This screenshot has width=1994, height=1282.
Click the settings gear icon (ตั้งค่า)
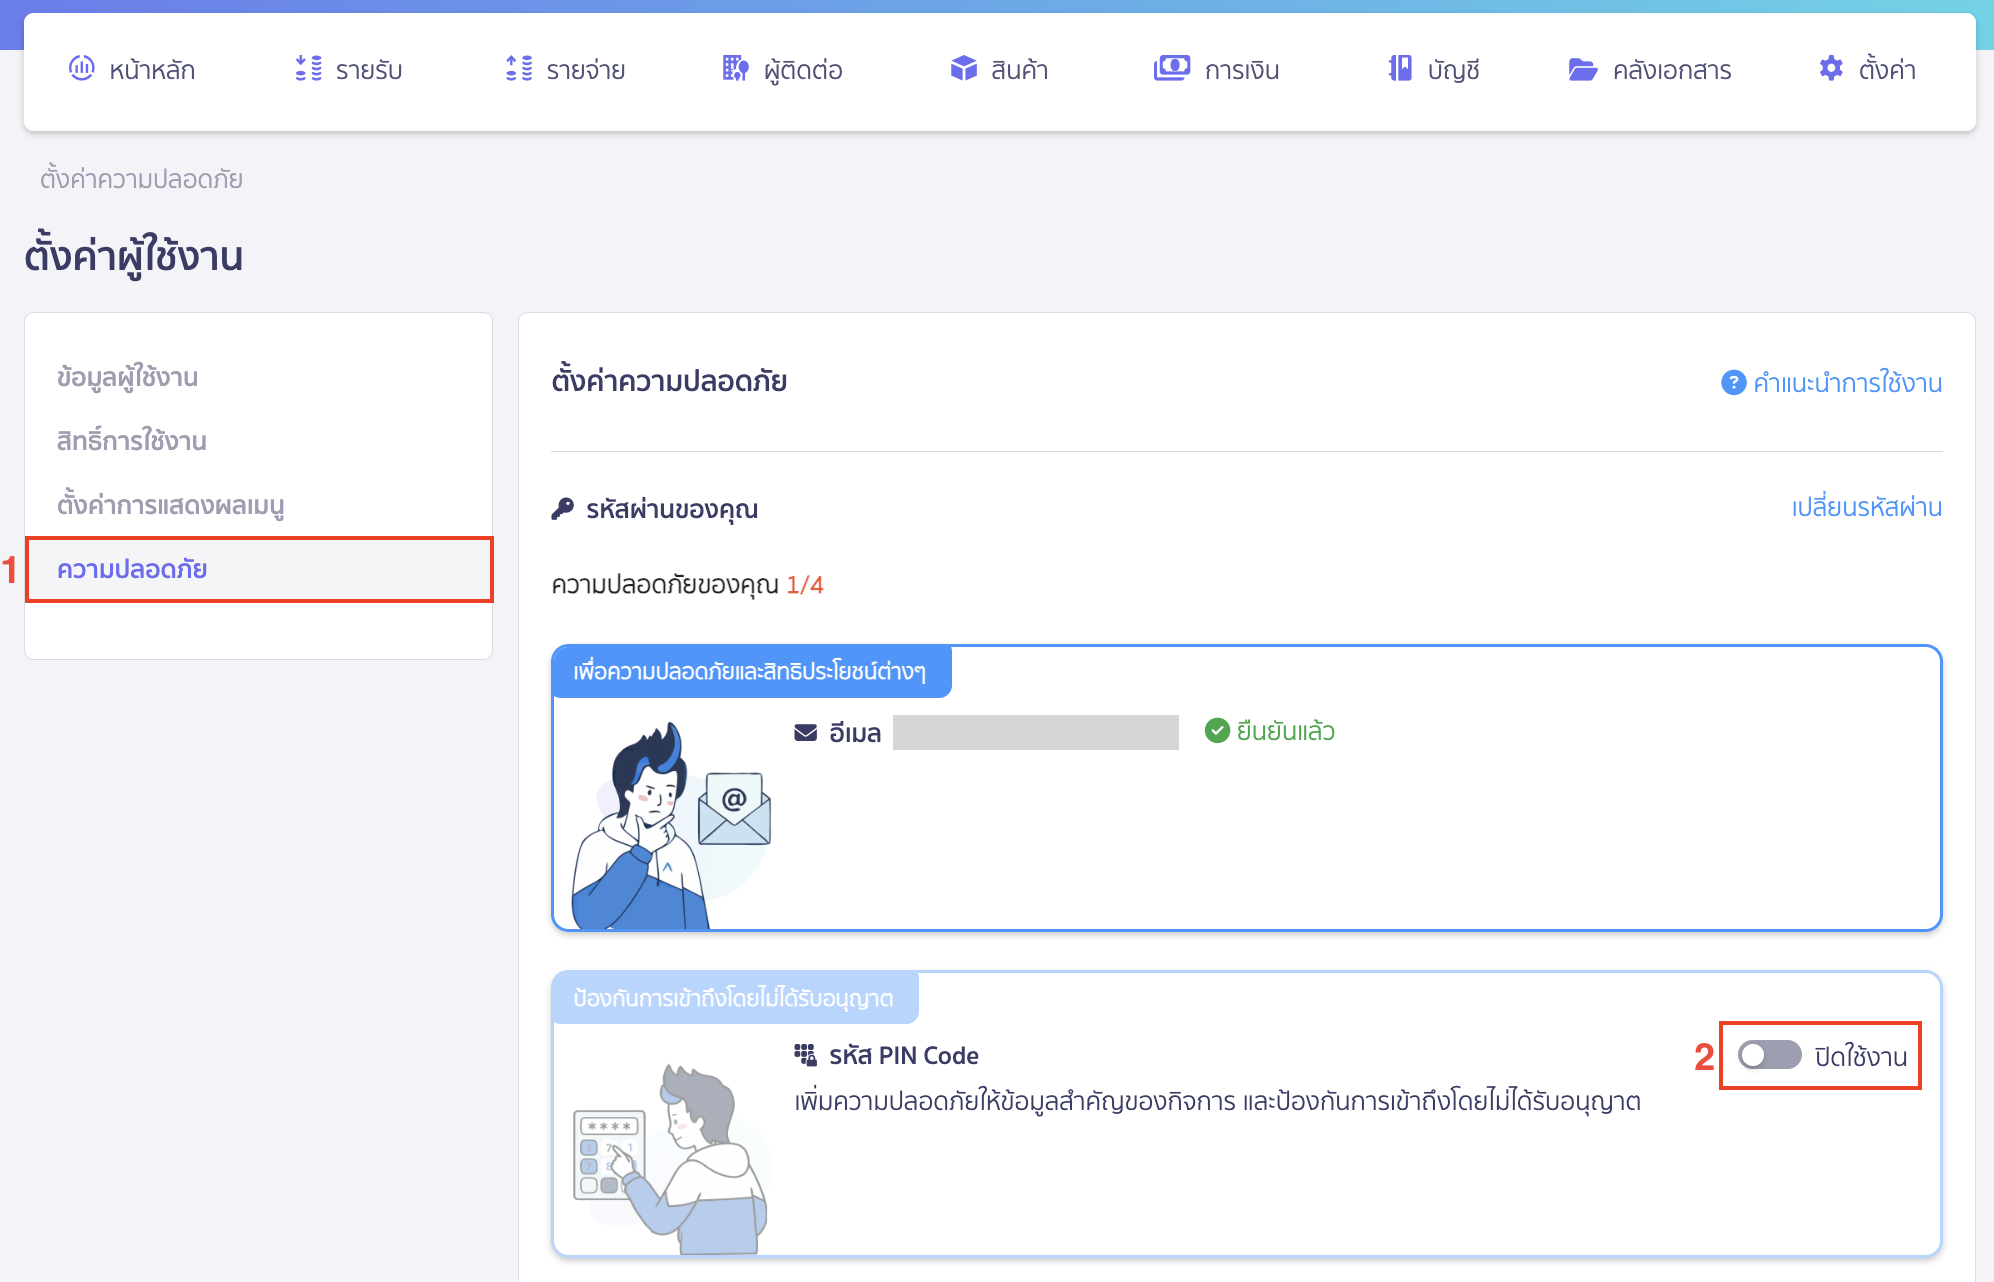[1831, 68]
